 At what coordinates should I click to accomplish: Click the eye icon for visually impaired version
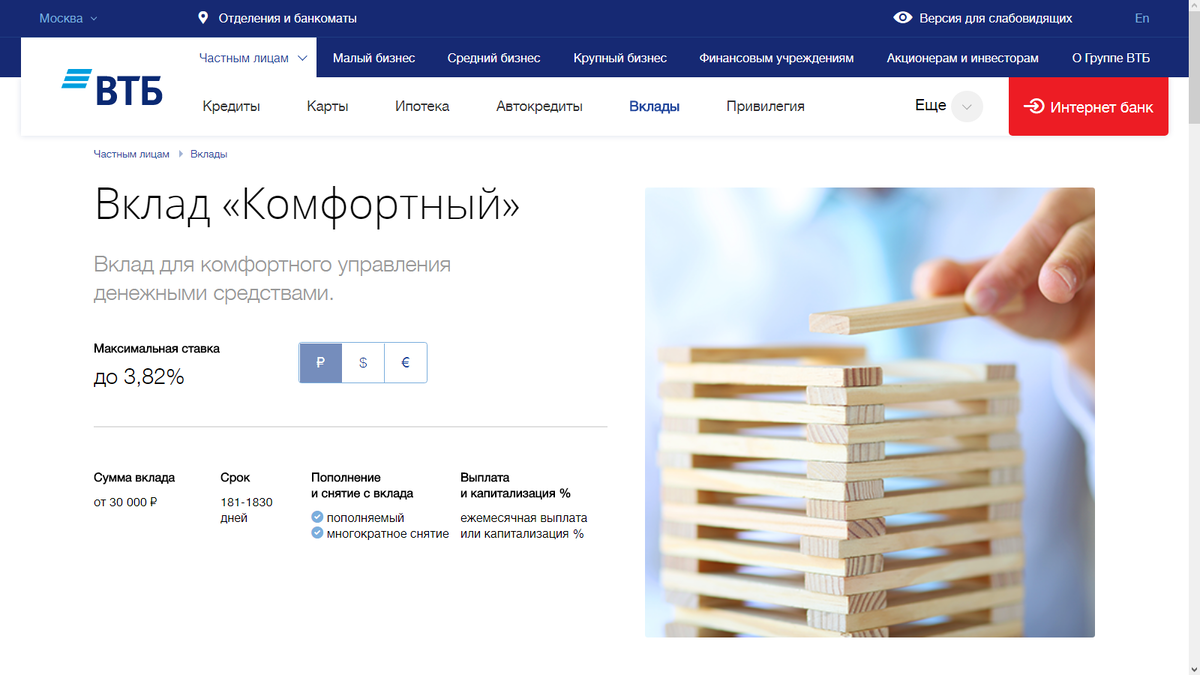[903, 18]
